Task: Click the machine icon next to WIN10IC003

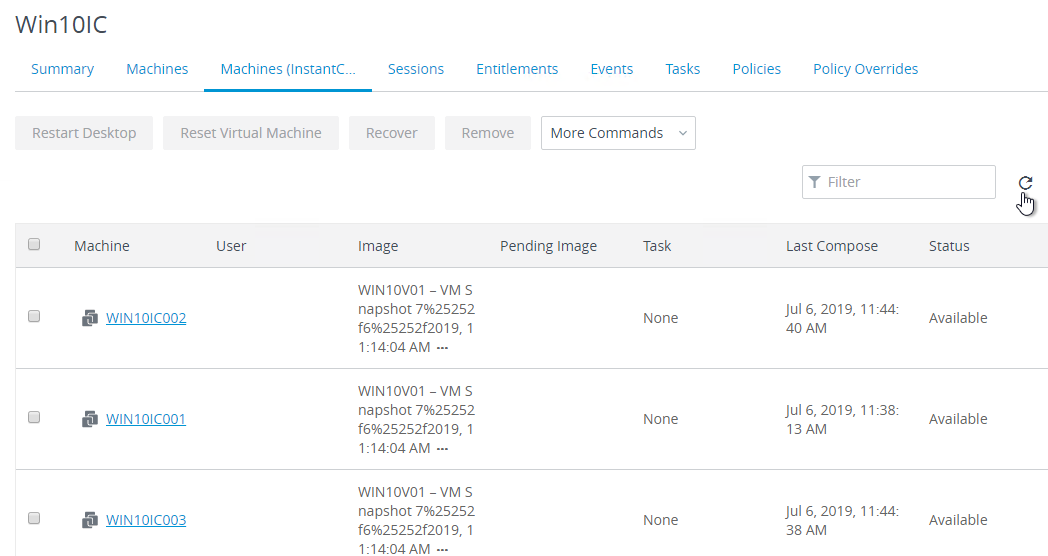Action: 90,520
